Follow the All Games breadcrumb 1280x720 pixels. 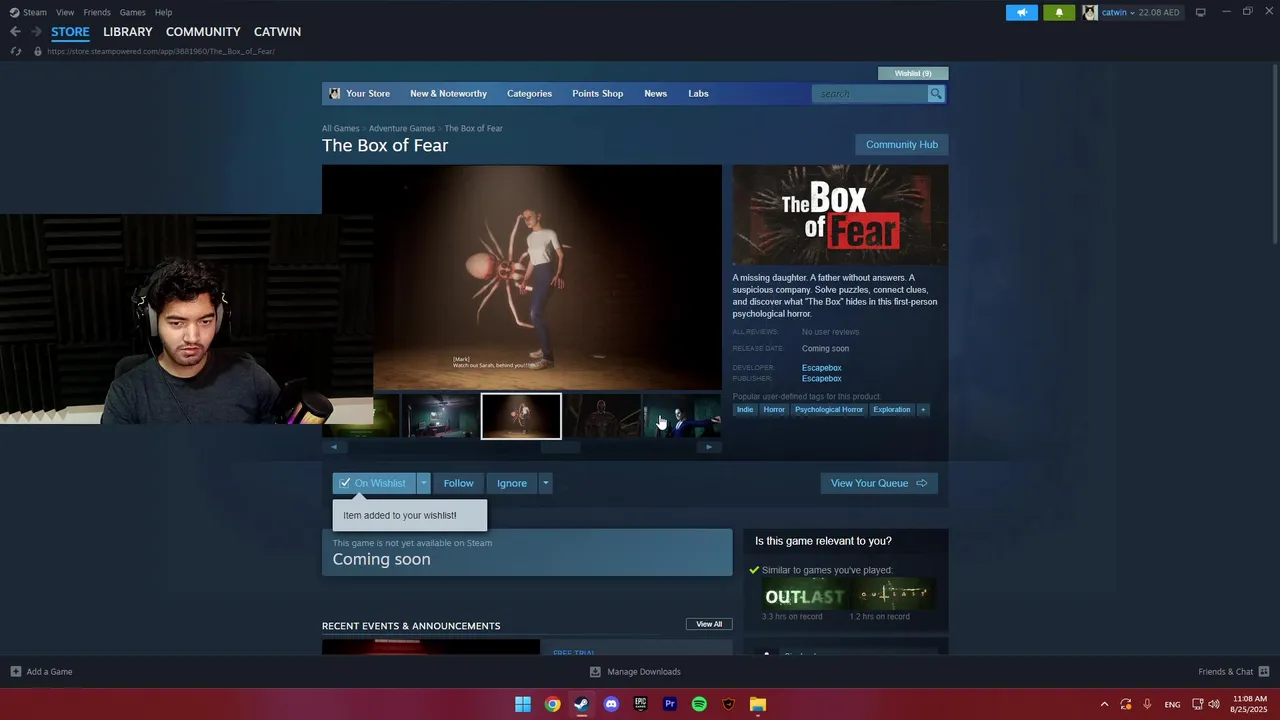click(x=340, y=128)
